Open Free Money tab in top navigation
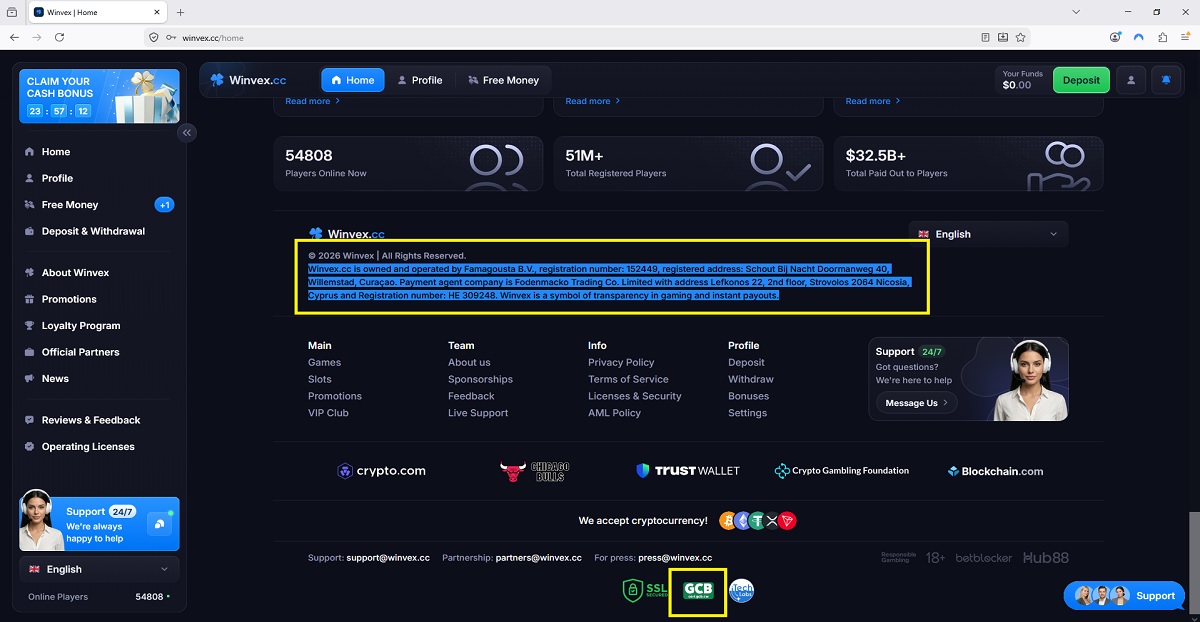1200x622 pixels. tap(503, 80)
